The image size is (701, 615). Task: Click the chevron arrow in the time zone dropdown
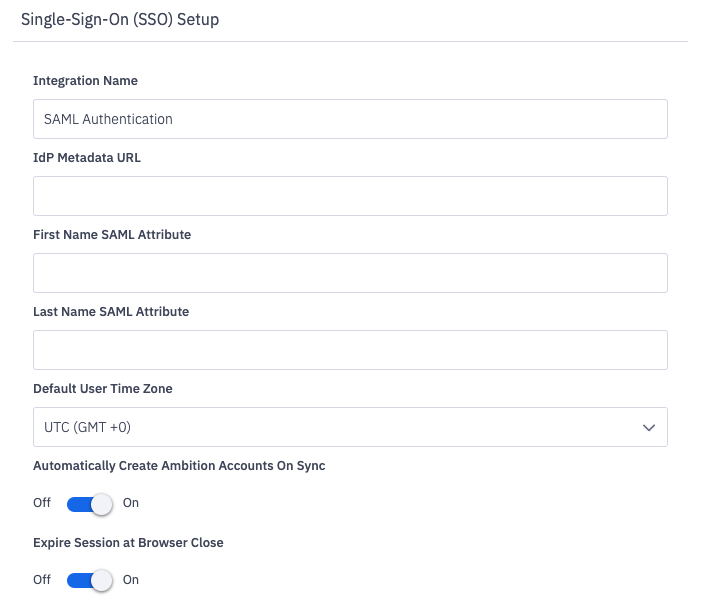pos(649,428)
